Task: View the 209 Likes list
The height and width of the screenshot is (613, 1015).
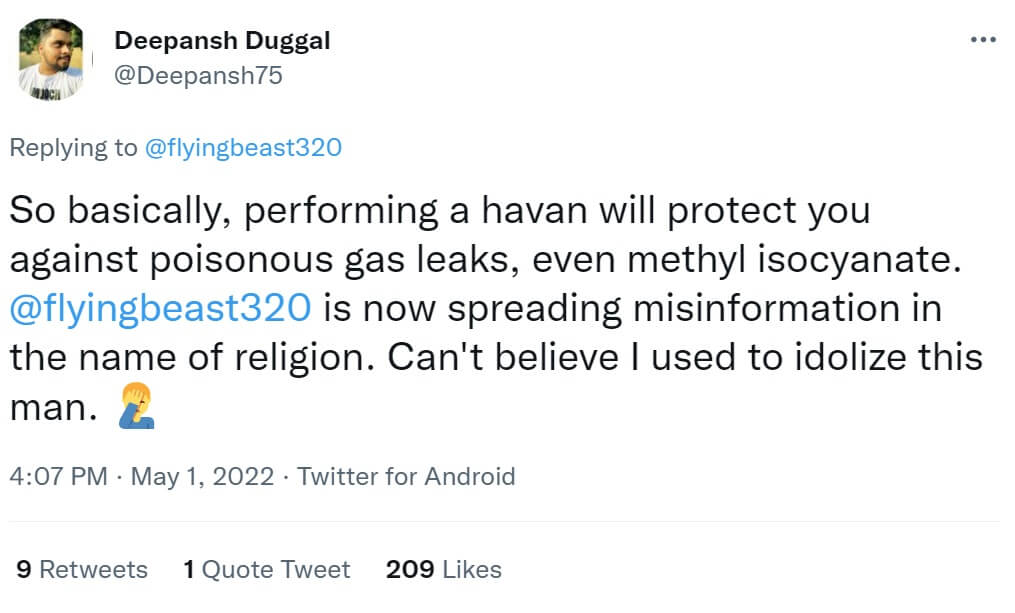Action: pos(443,570)
